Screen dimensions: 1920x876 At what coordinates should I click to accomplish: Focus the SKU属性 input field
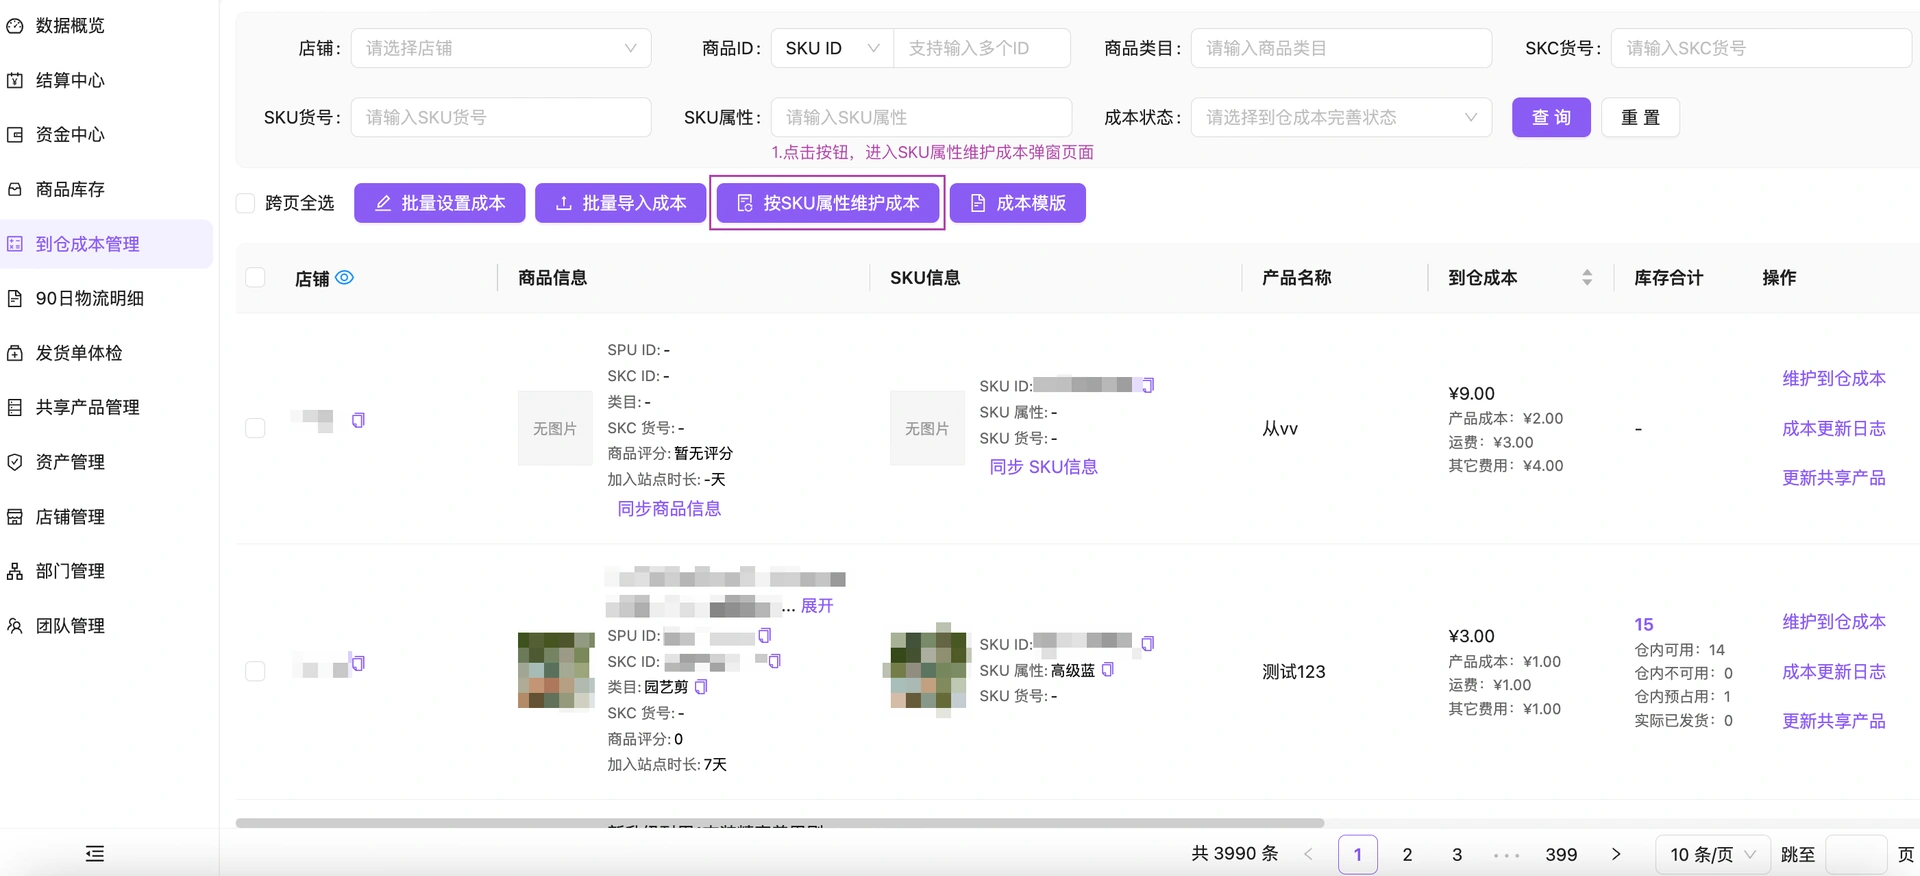point(921,117)
